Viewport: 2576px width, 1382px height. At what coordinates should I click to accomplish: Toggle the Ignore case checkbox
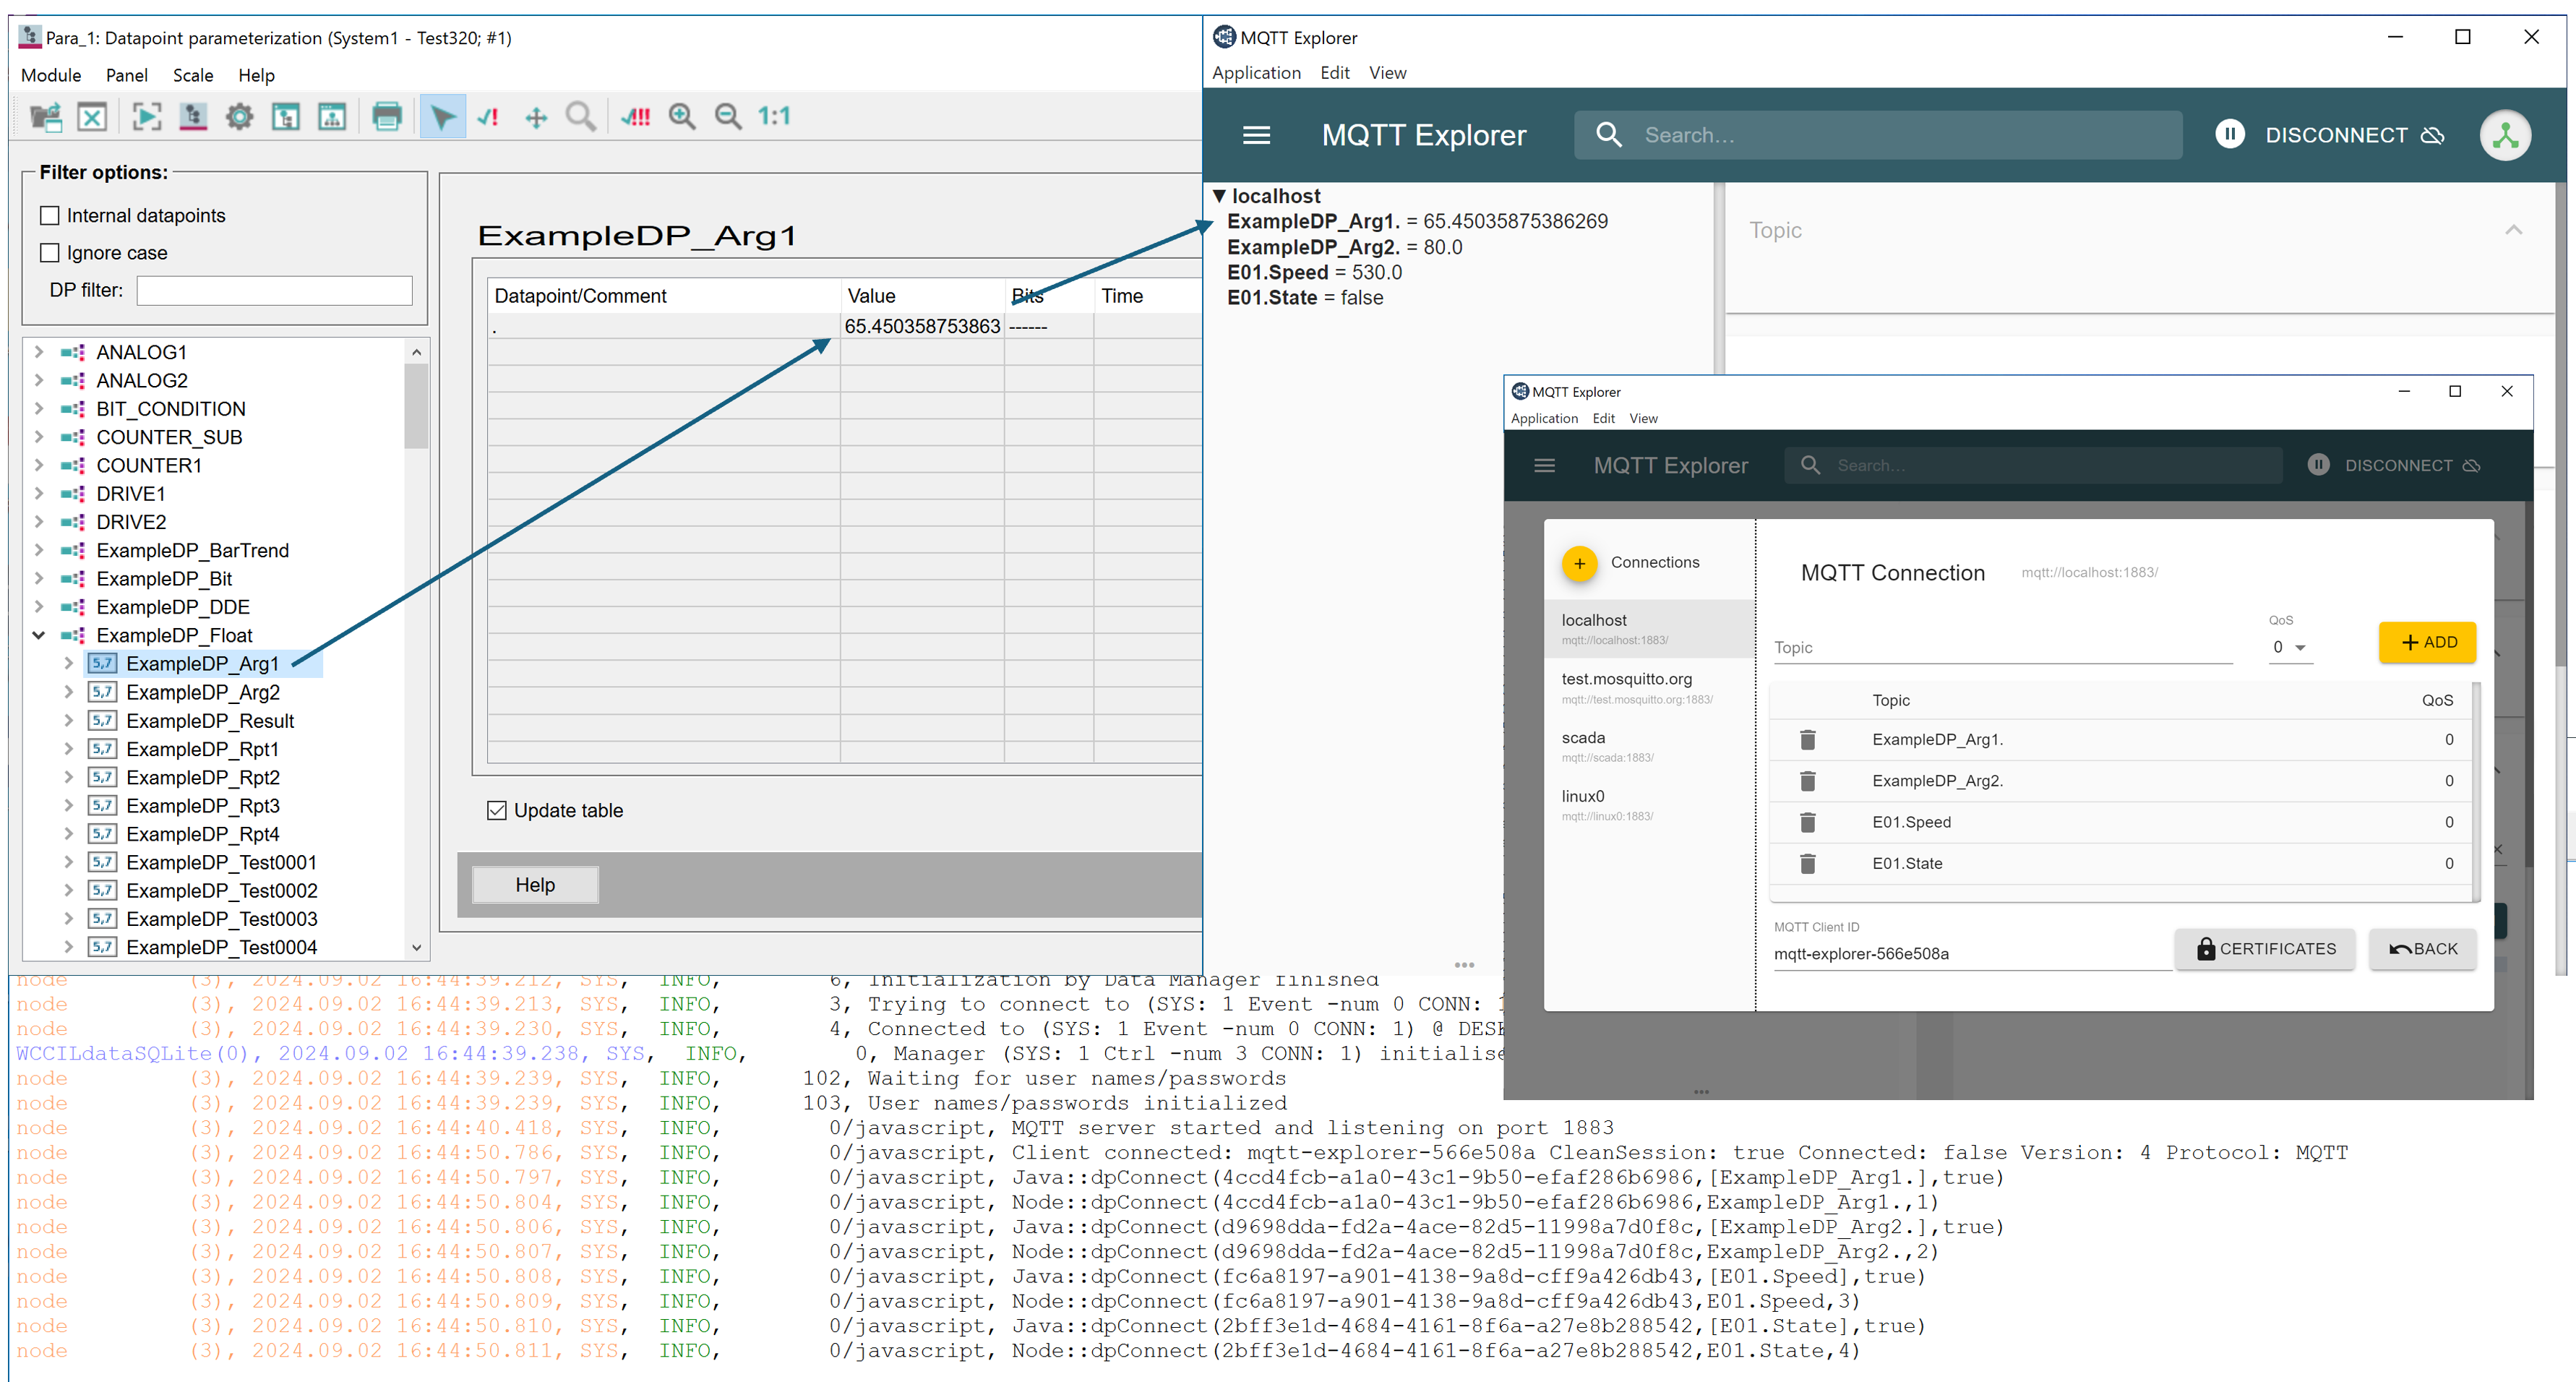point(49,253)
